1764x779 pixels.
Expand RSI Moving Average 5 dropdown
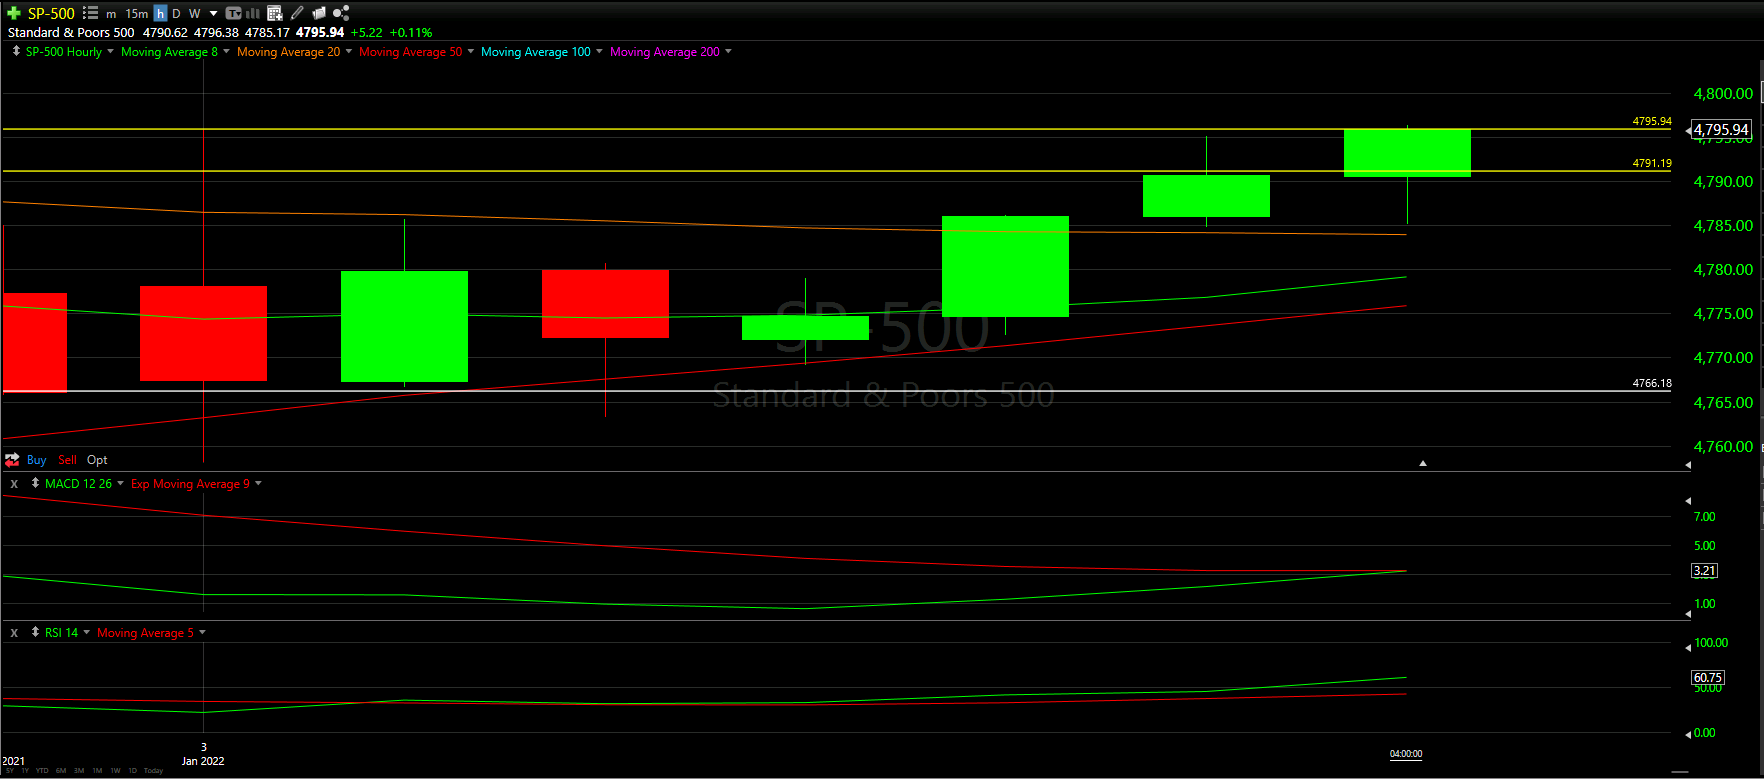(x=202, y=632)
